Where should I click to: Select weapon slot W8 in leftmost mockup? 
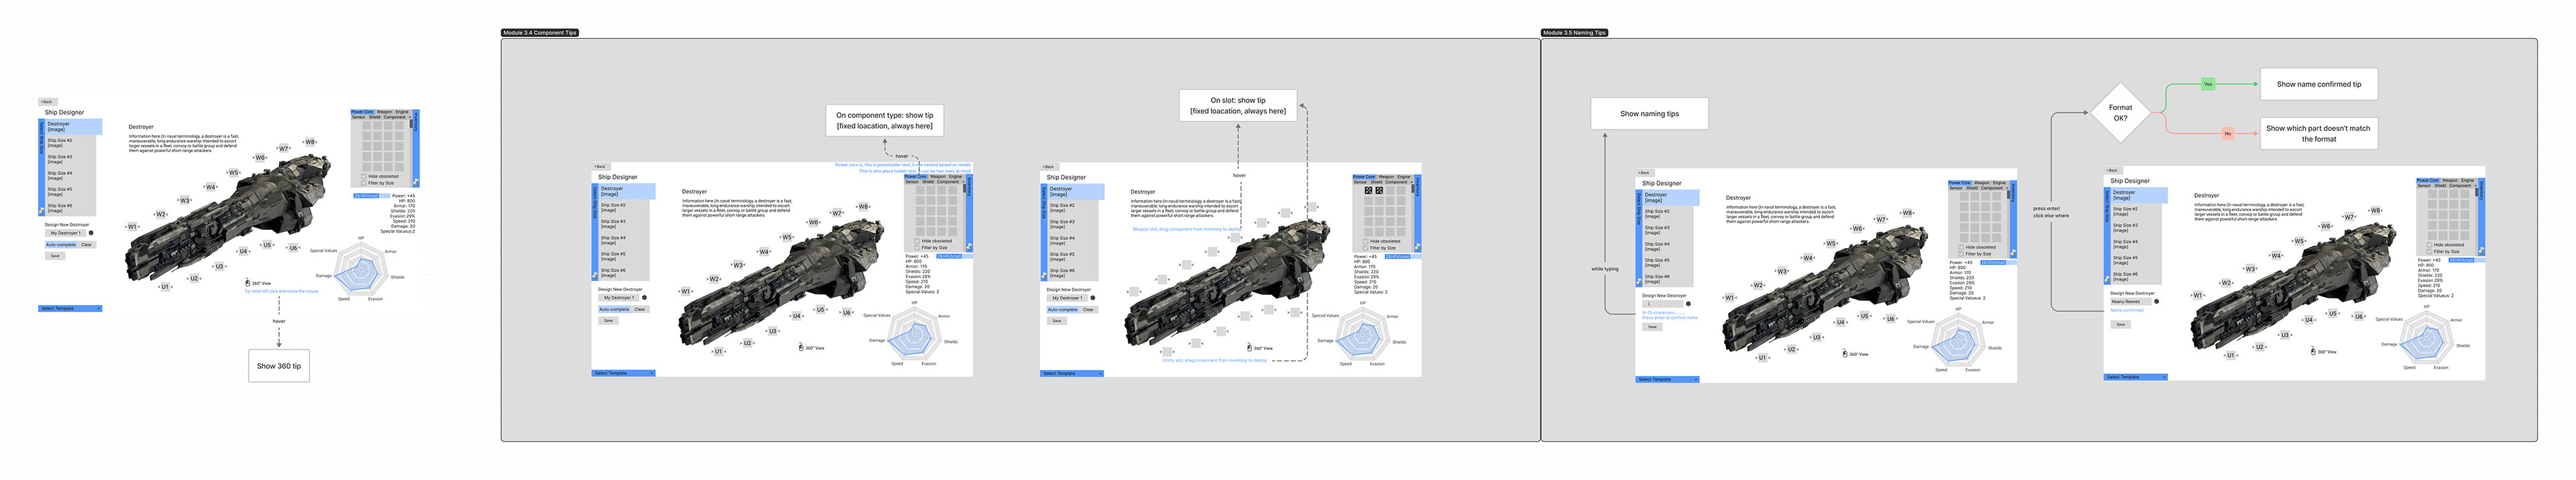tap(311, 142)
